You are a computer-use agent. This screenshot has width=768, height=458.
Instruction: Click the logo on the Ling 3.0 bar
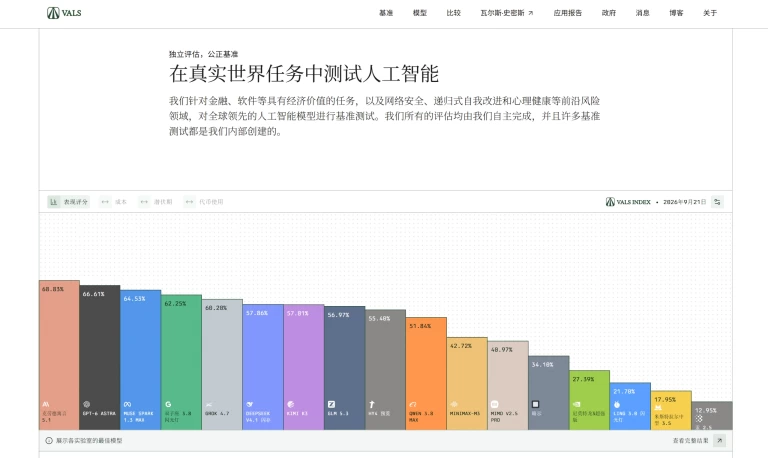(x=617, y=405)
